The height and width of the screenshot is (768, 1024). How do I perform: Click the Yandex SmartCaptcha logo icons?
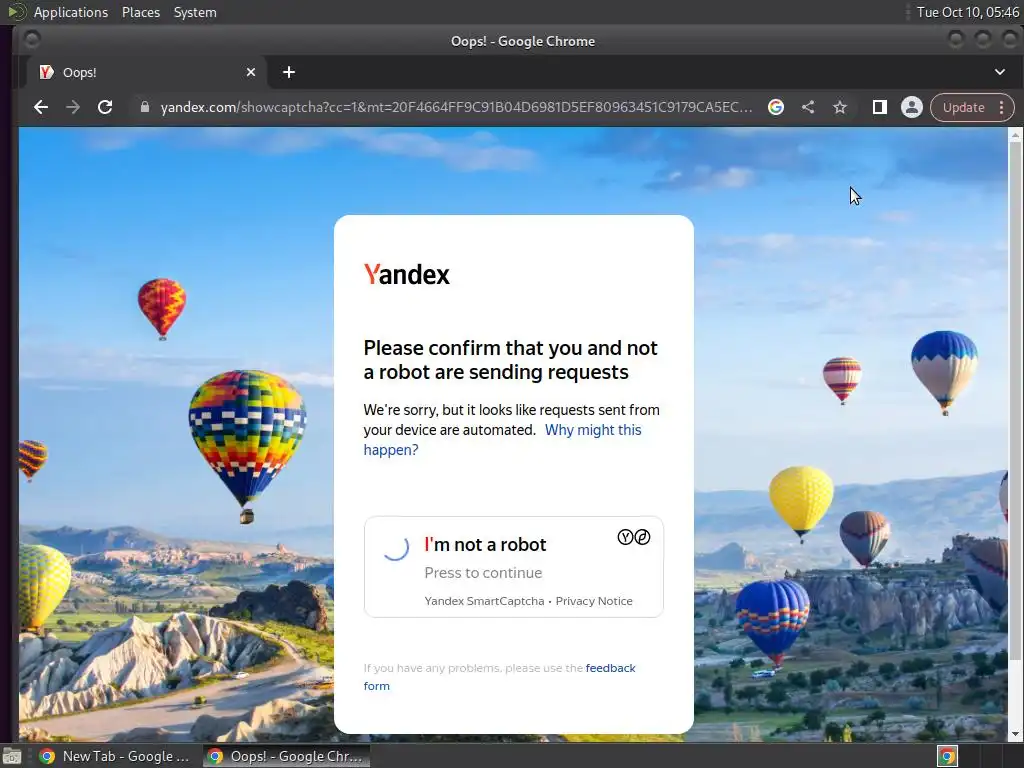(x=633, y=537)
